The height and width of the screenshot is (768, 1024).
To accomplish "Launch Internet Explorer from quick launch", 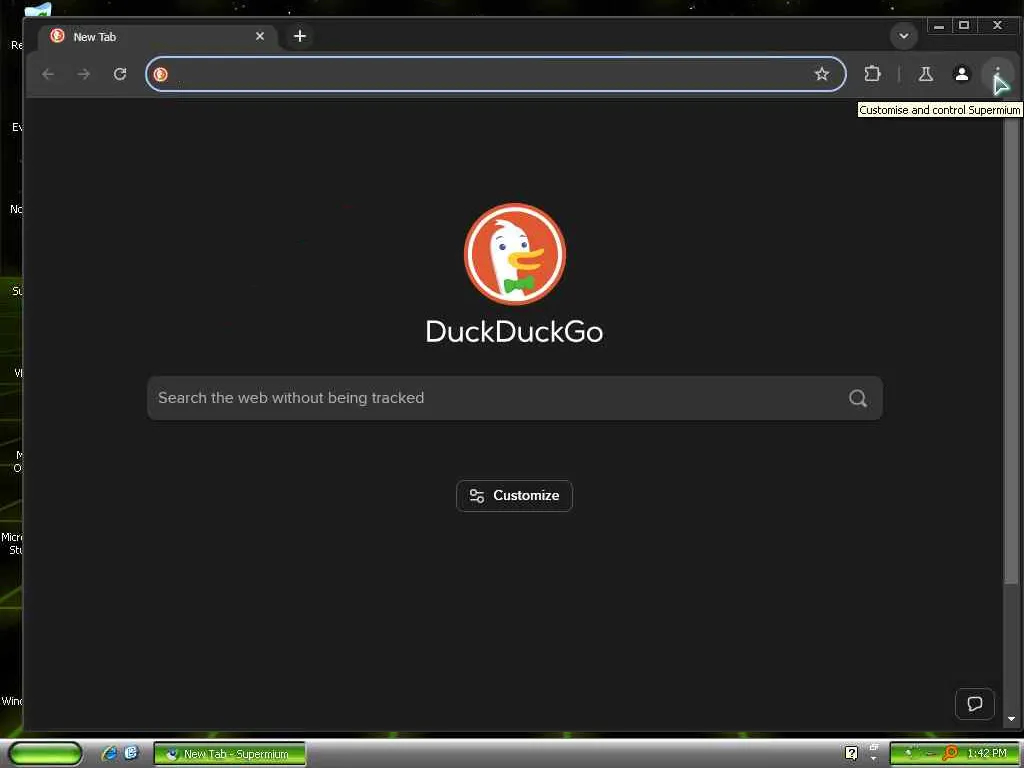I will 109,753.
